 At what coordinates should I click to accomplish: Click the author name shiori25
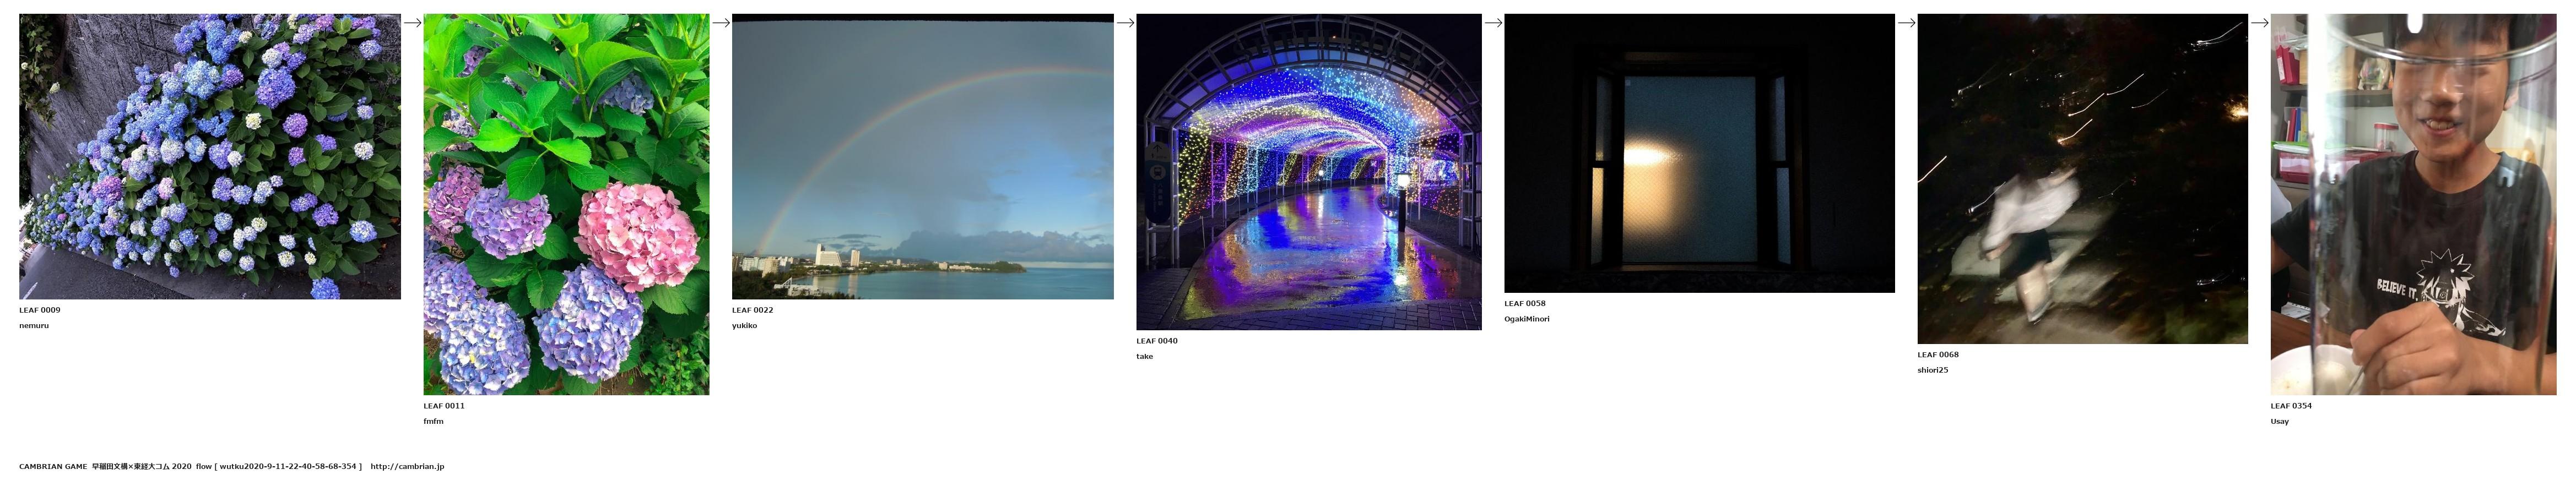click(x=1932, y=370)
